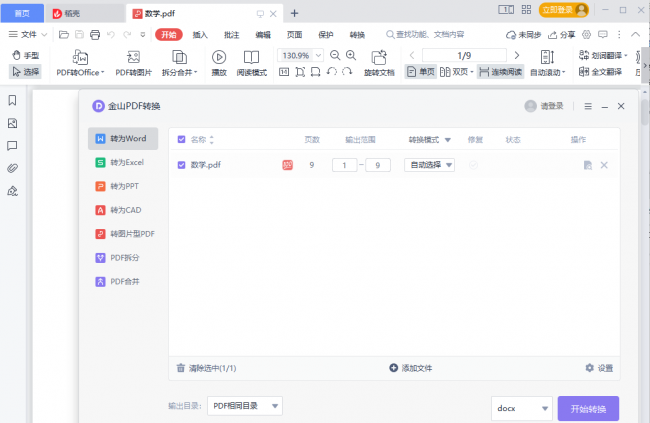Open word selection translate

603,55
